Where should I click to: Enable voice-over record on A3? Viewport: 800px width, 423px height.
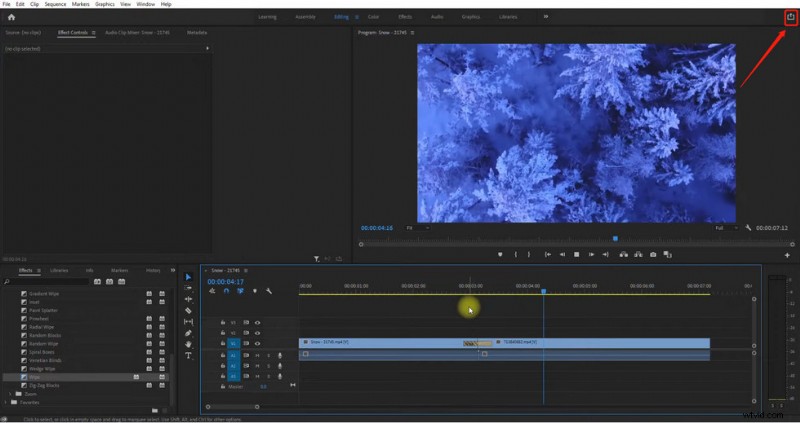pos(280,377)
